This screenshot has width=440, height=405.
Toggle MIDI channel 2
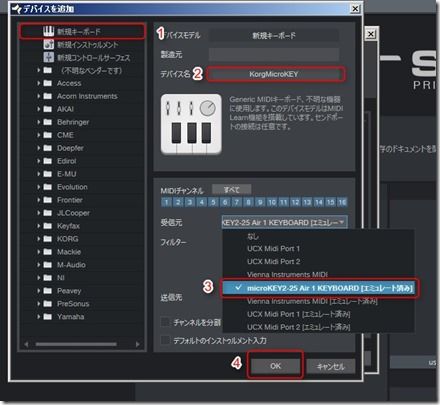pyautogui.click(x=178, y=202)
